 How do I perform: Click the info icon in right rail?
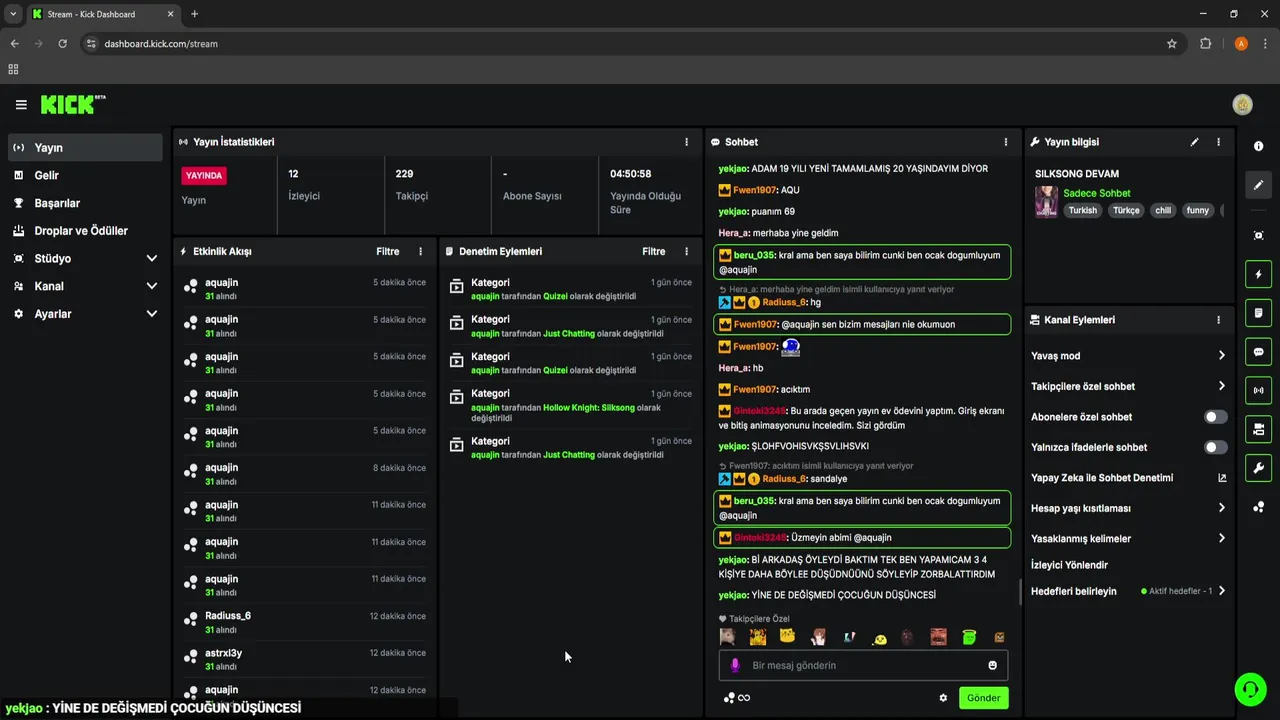pyautogui.click(x=1258, y=146)
